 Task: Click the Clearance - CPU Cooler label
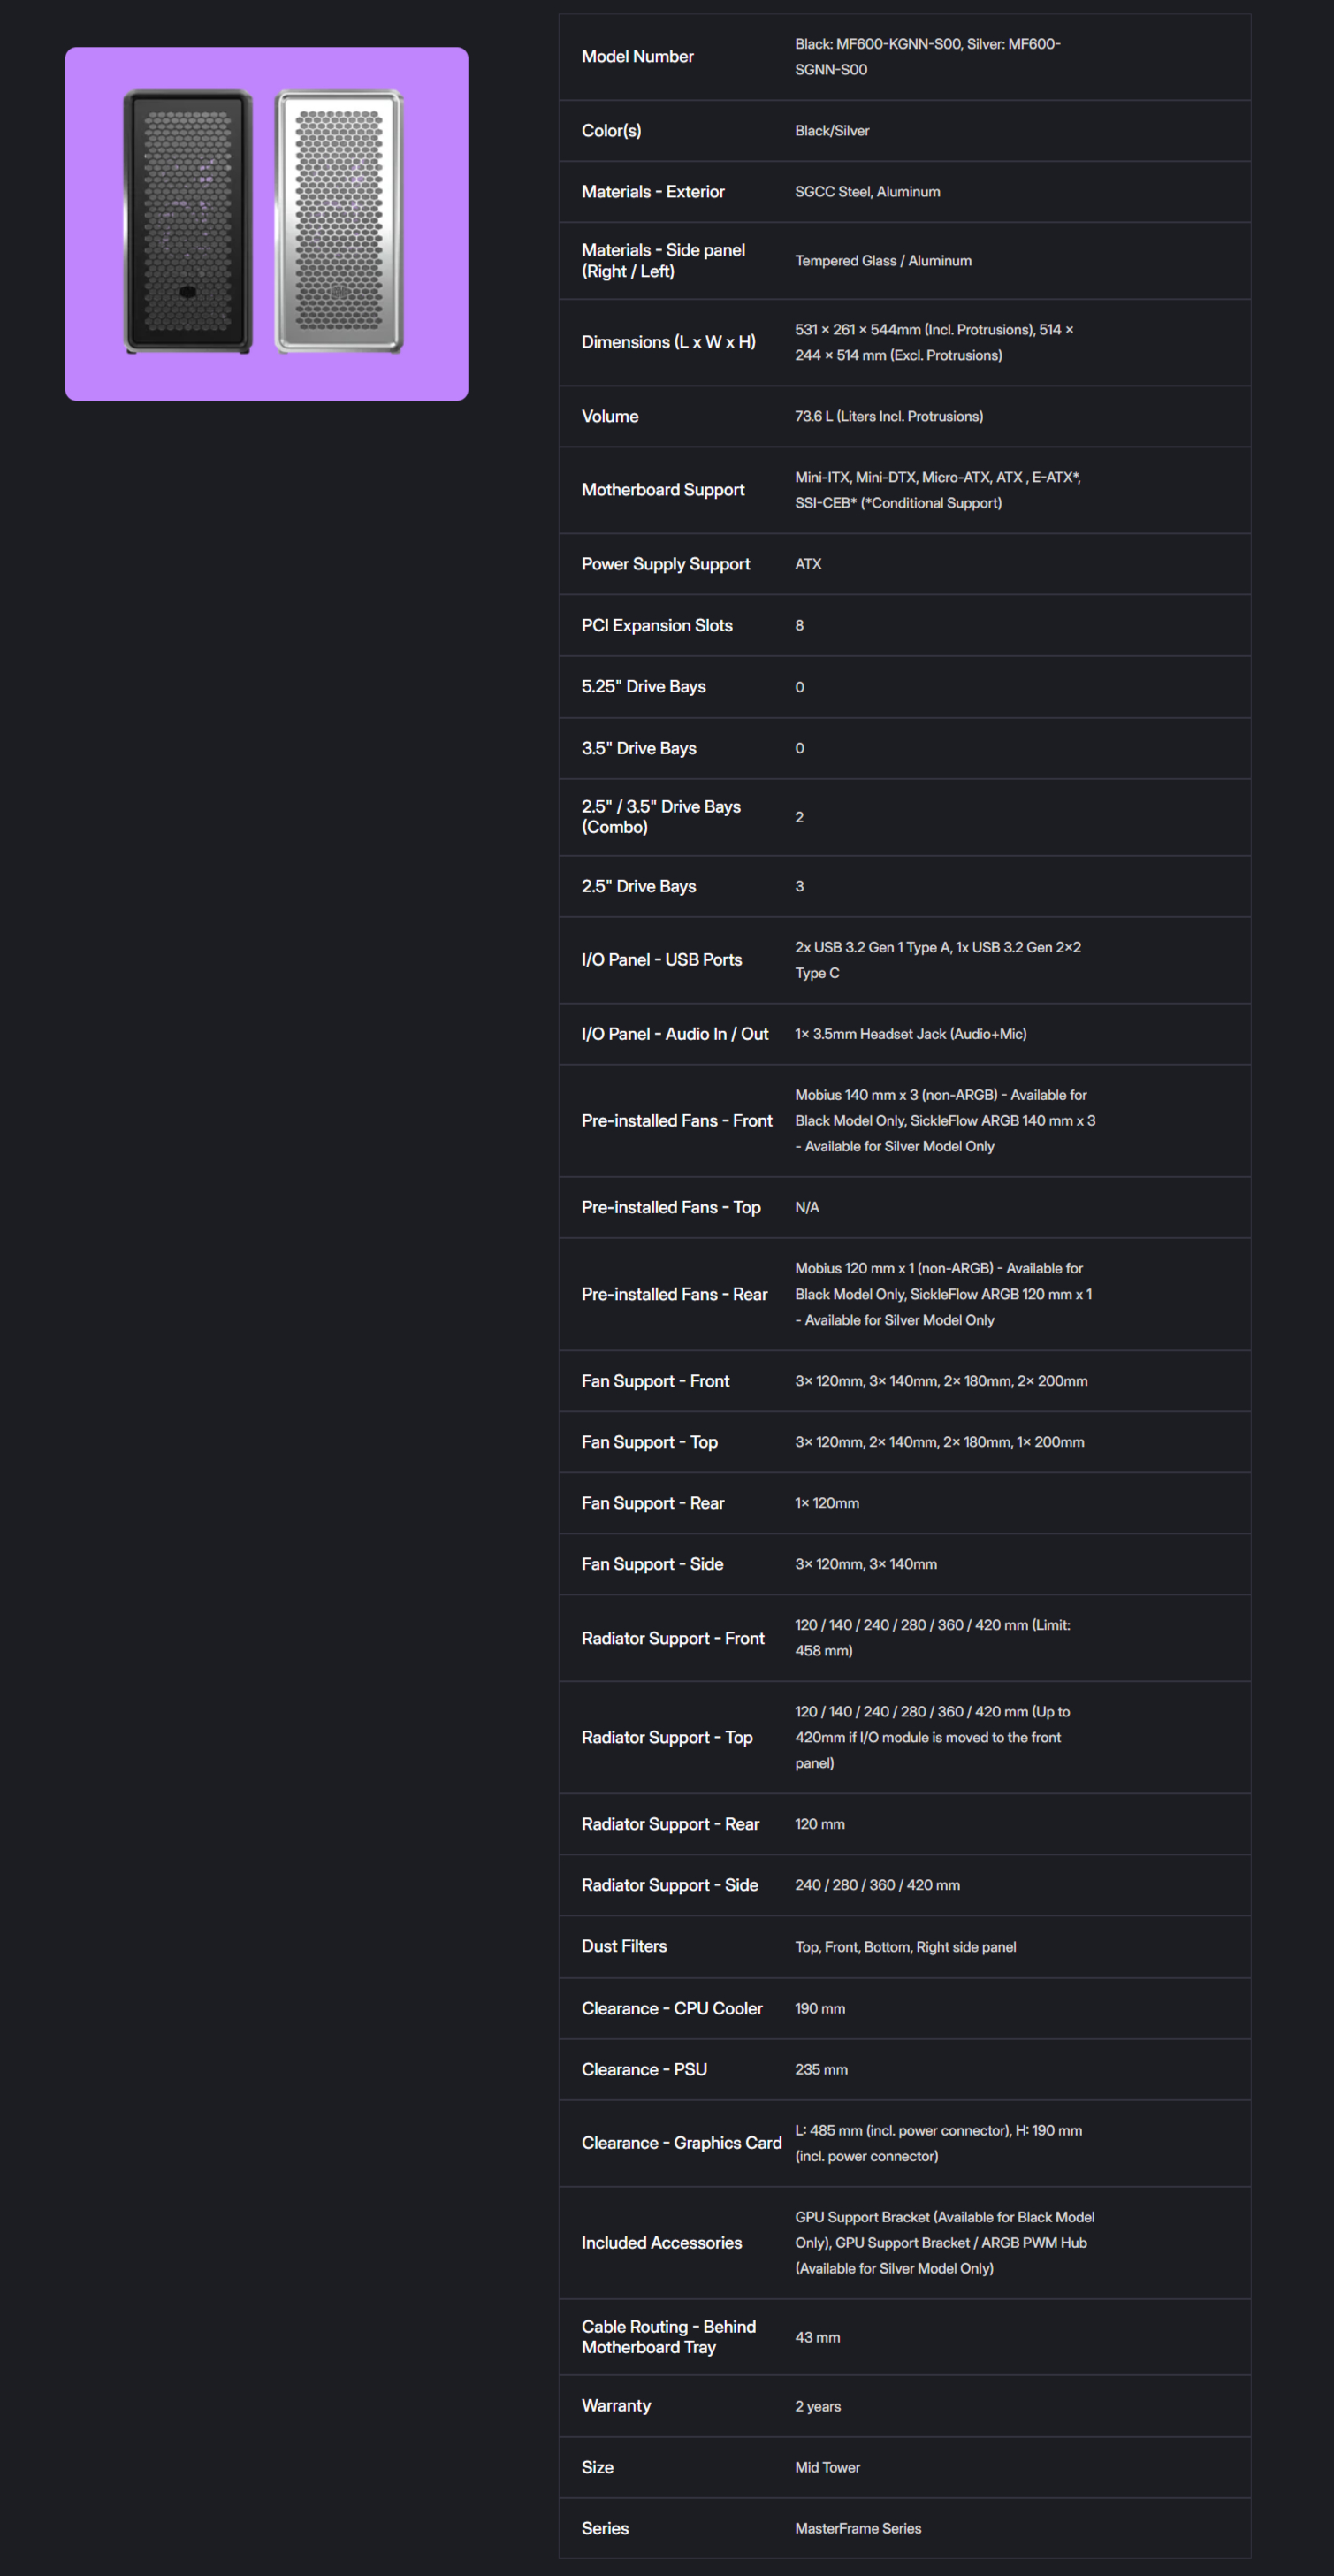[671, 2008]
